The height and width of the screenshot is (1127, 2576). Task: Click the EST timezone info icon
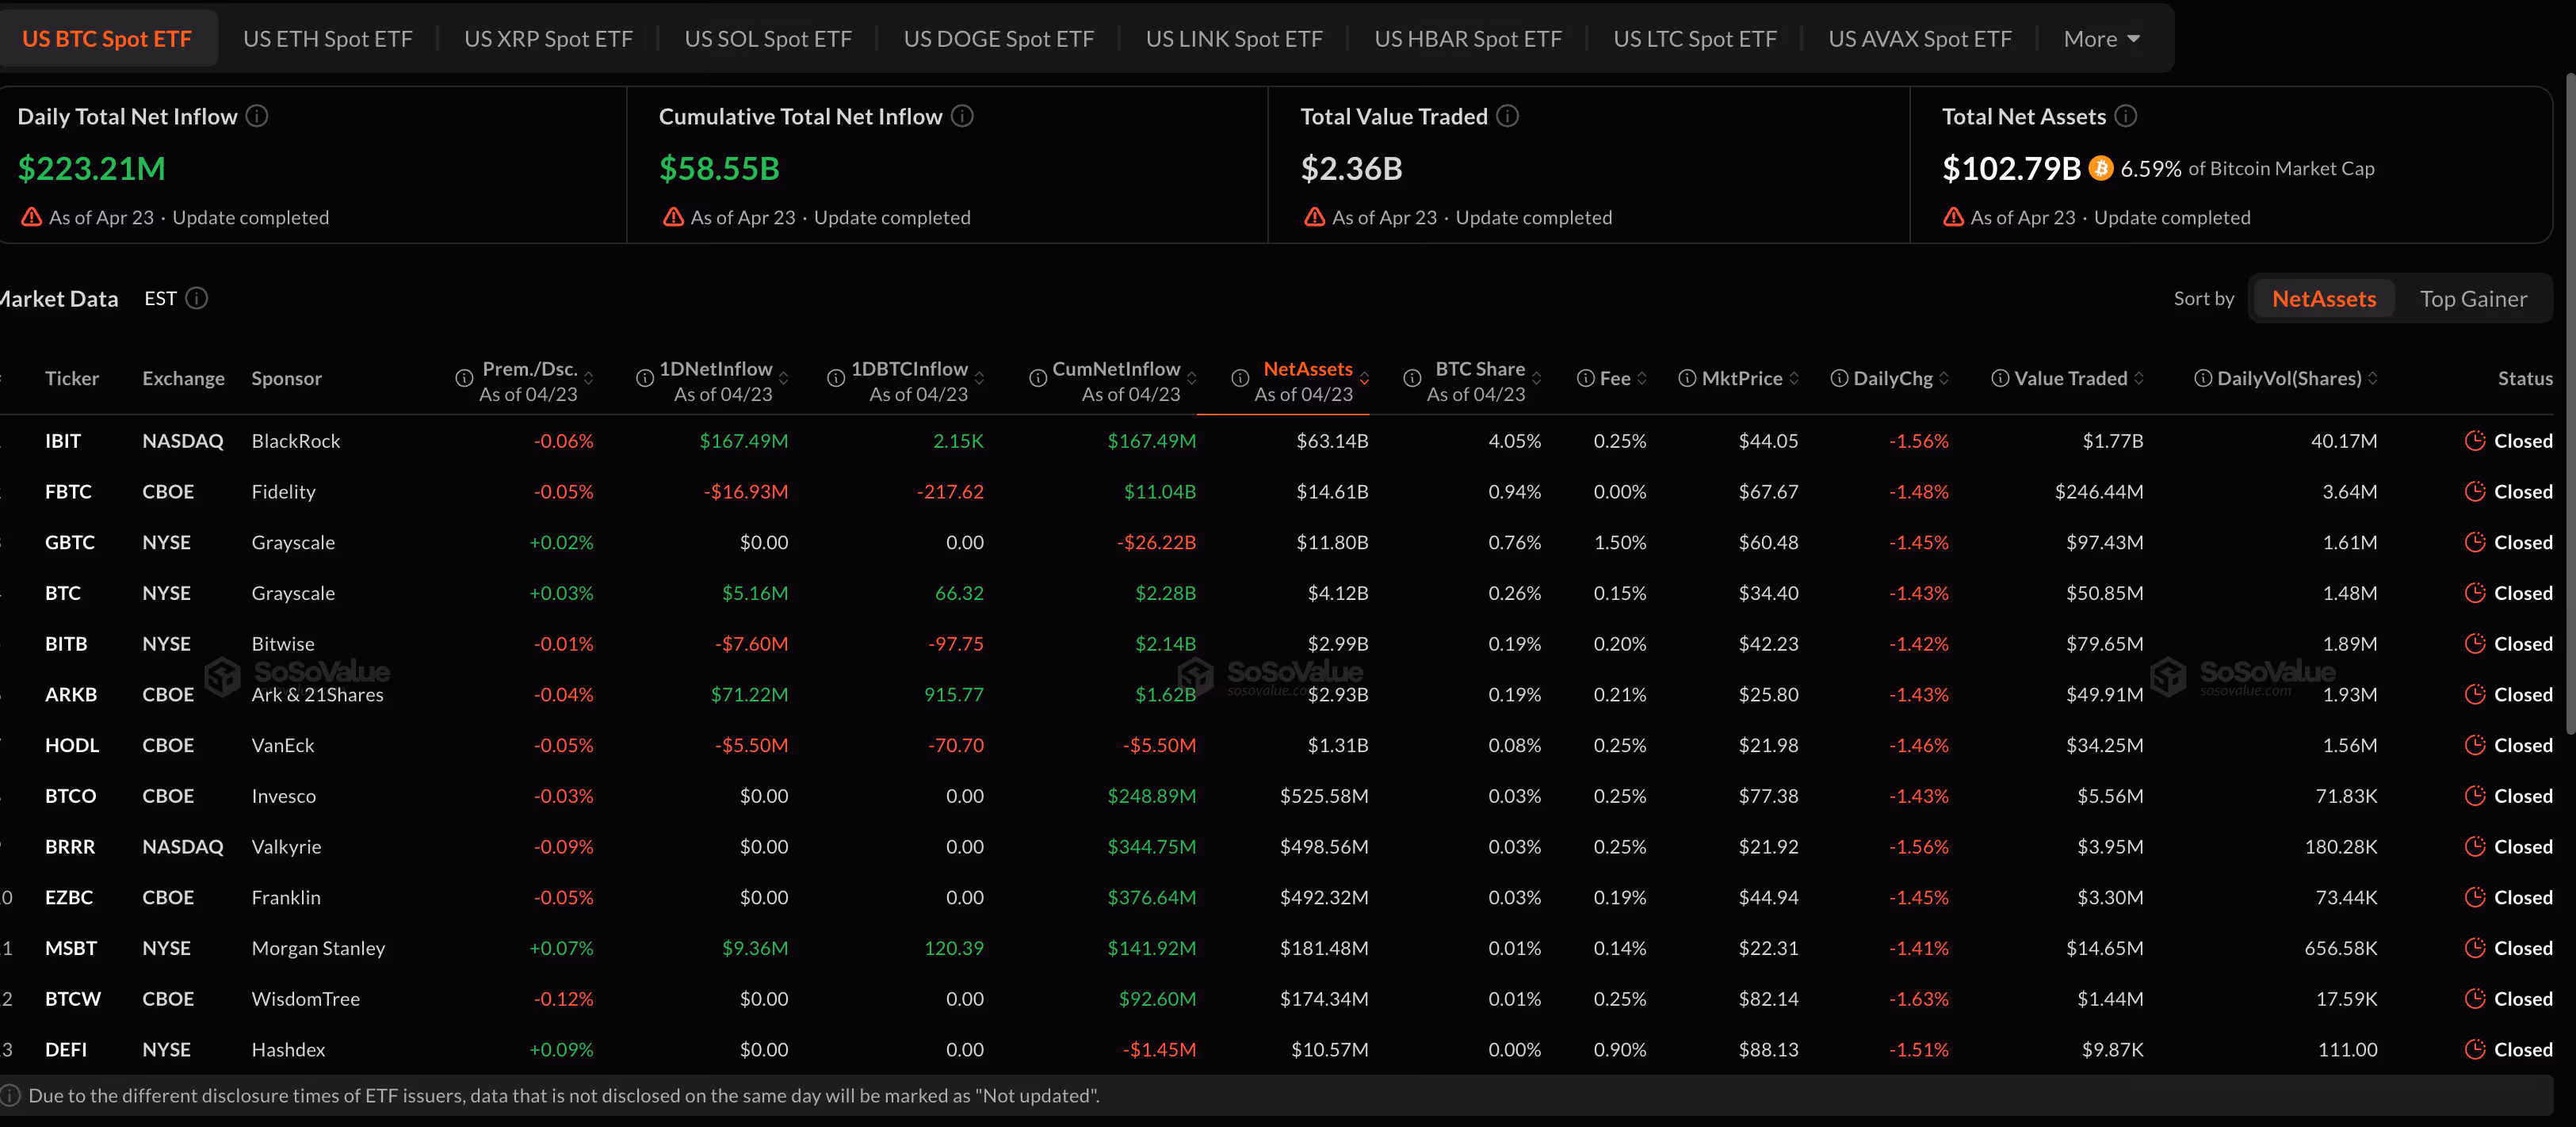(197, 298)
